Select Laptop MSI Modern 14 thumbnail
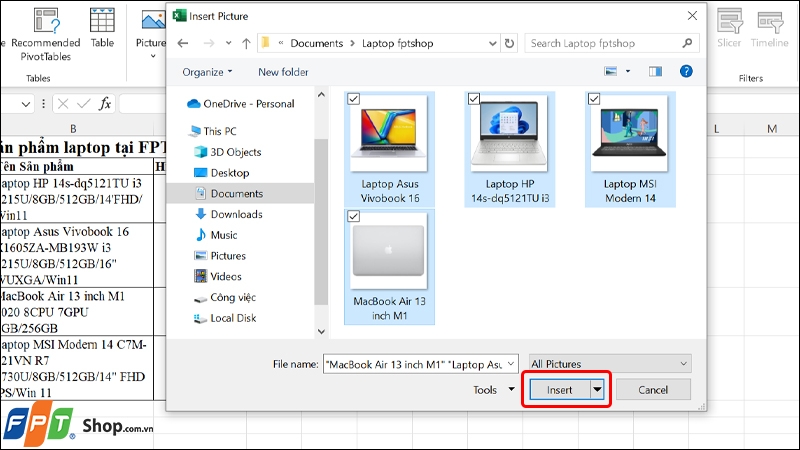The image size is (800, 450). [x=630, y=134]
